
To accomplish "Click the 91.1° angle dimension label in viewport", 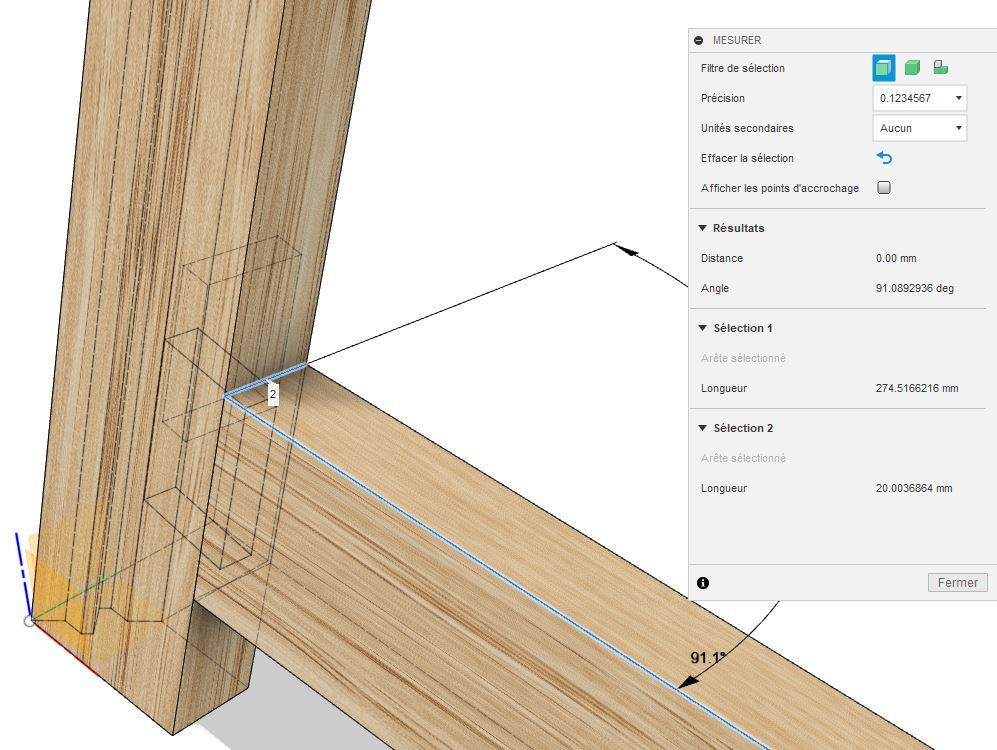I will [707, 658].
